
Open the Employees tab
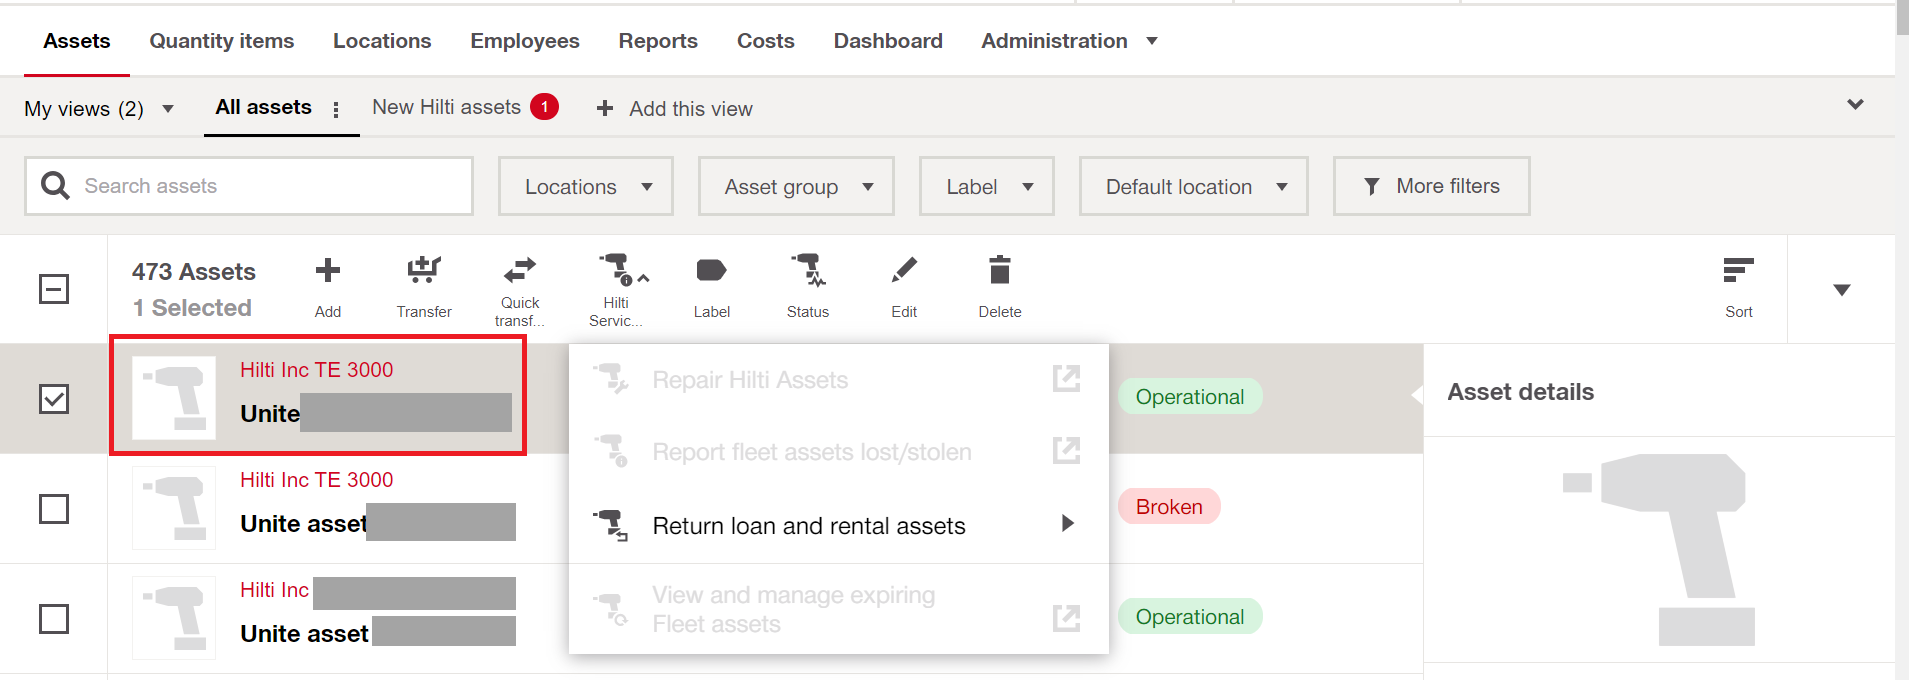[x=525, y=41]
